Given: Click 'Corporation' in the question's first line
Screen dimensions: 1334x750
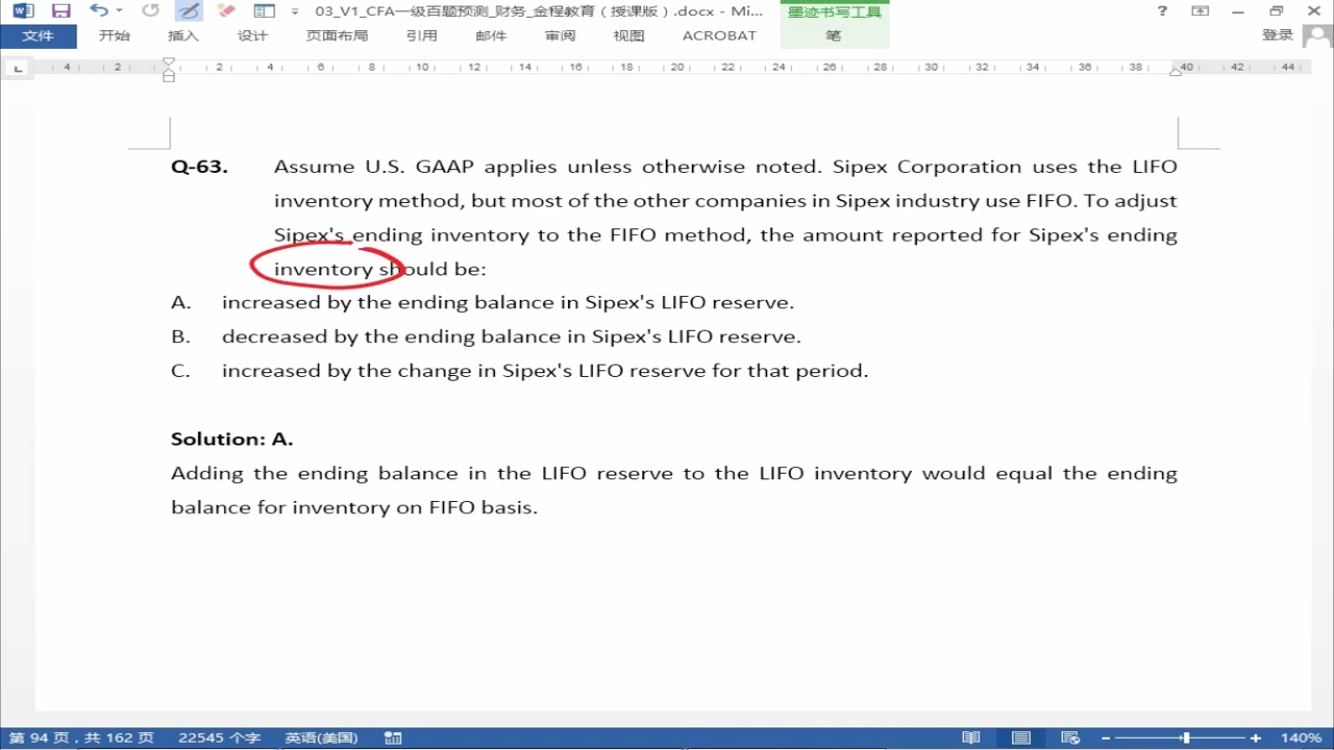Looking at the screenshot, I should point(958,167).
